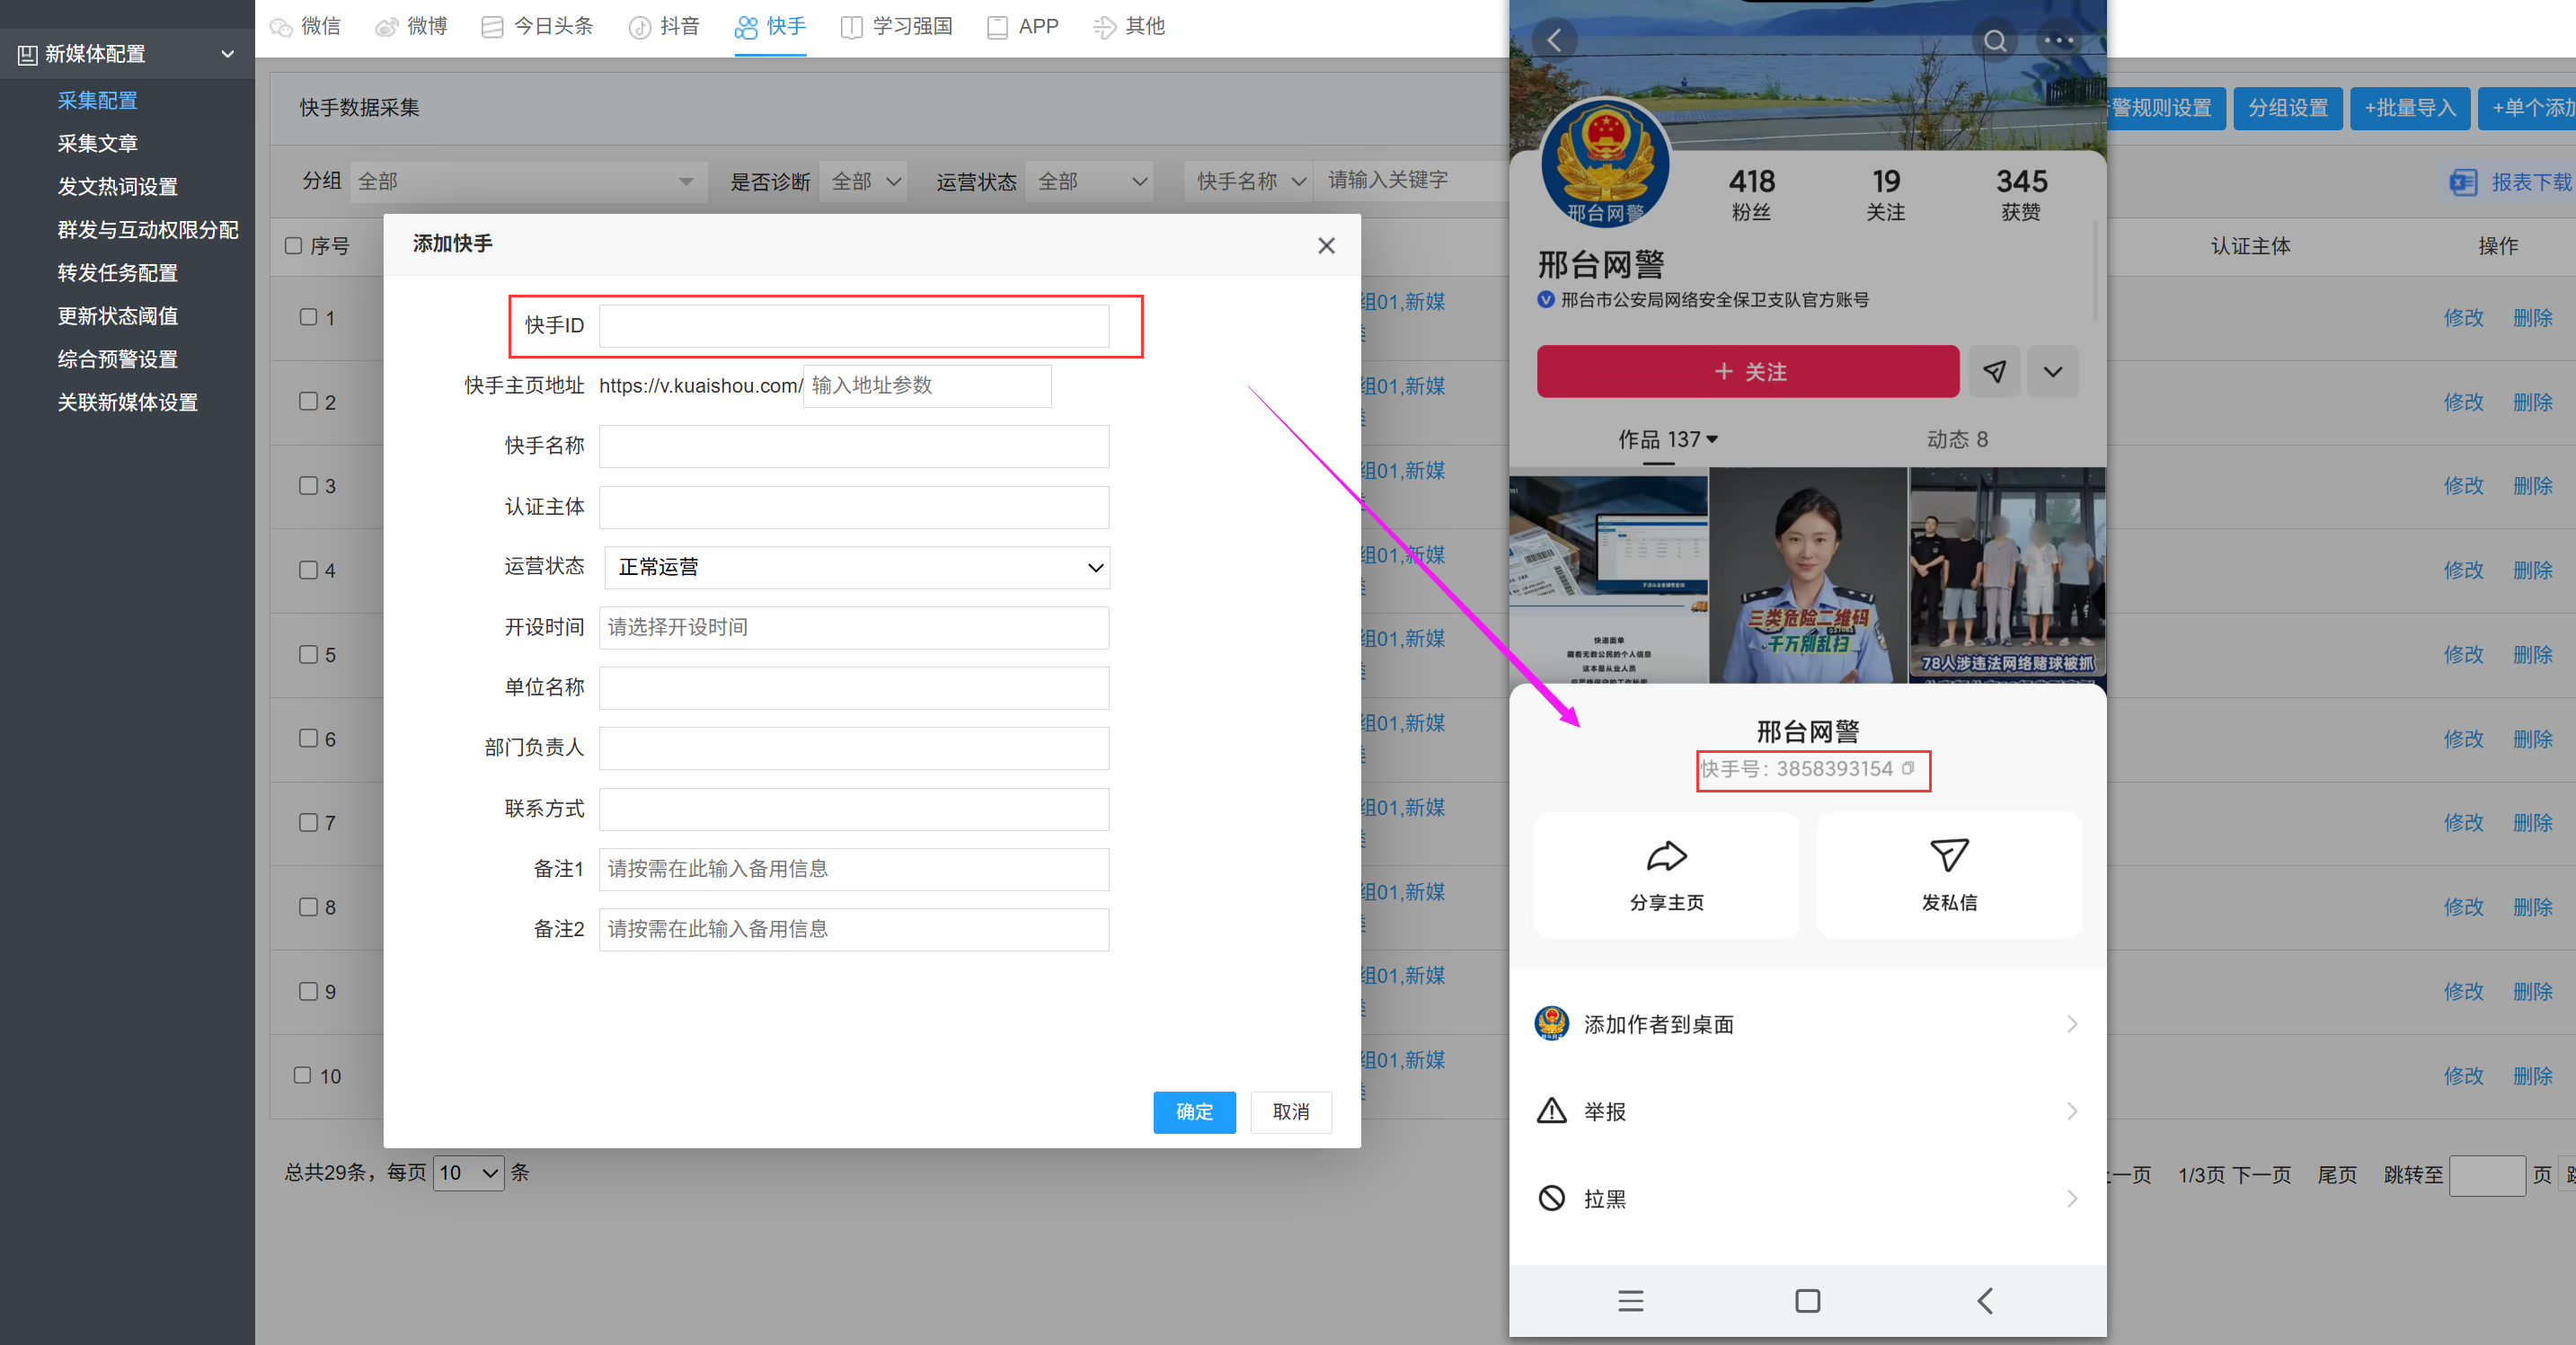
Task: Check the row 2 checkbox
Action: pos(309,401)
